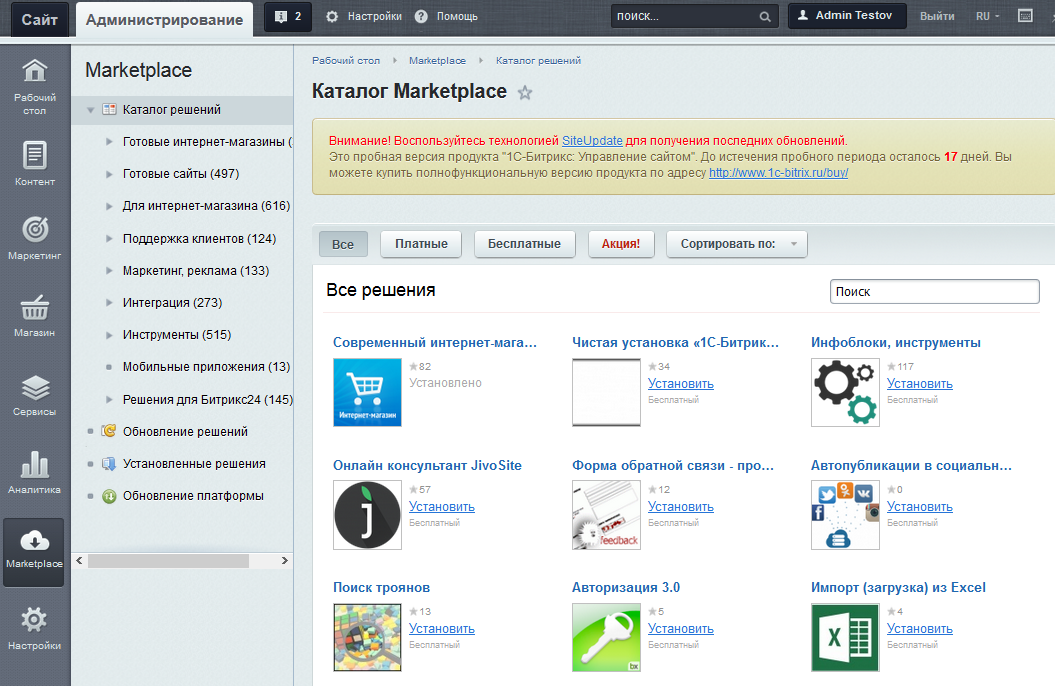Screen dimensions: 1055x687
Task: Open the Аналитика sidebar section
Action: (x=35, y=472)
